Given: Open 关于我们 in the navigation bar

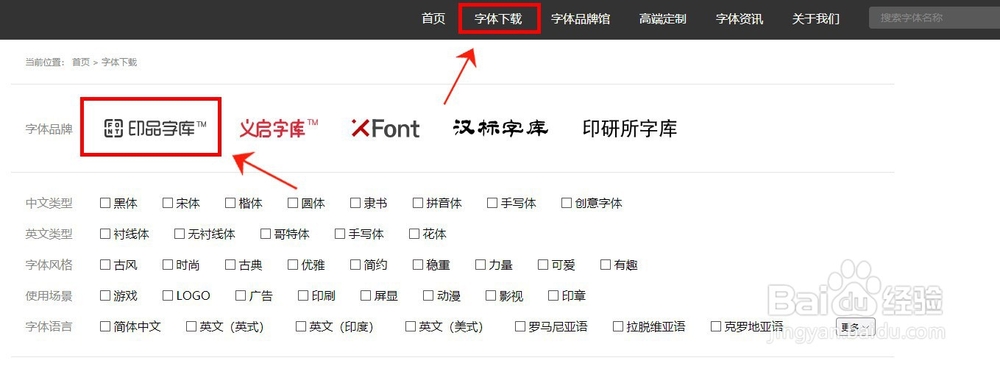Looking at the screenshot, I should (x=816, y=18).
